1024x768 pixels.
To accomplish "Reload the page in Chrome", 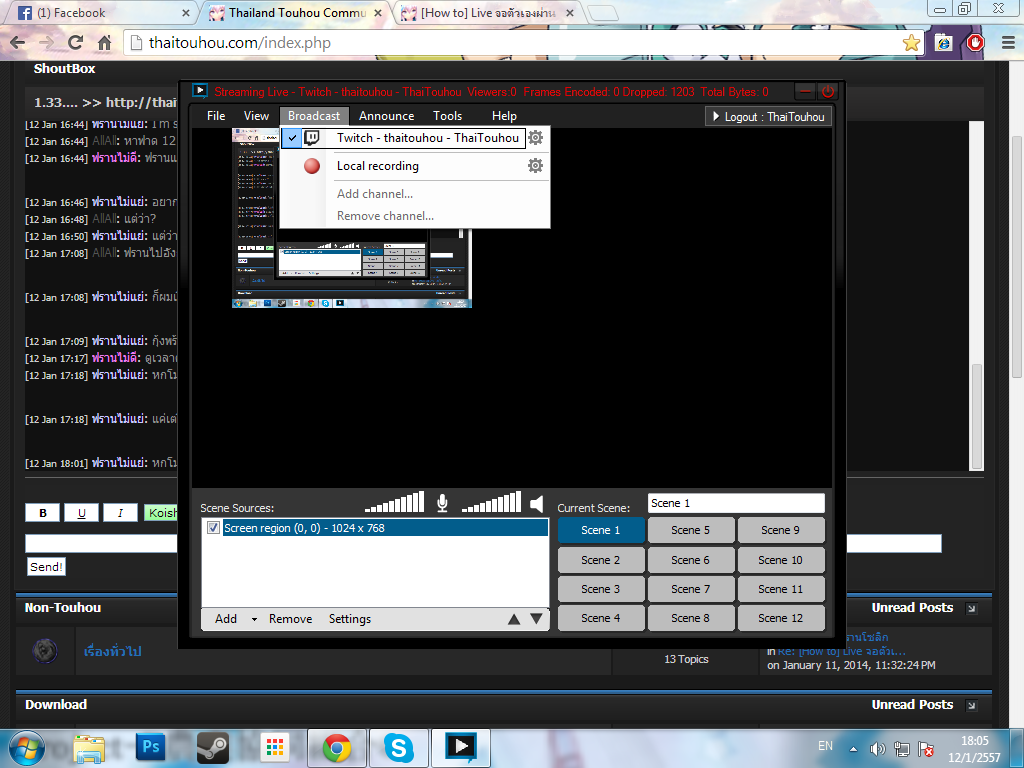I will (76, 42).
